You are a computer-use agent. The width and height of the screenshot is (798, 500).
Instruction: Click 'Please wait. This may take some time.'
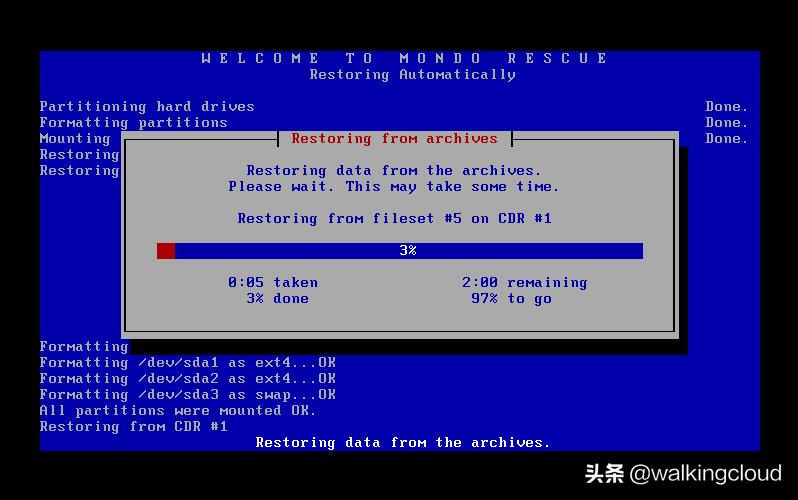click(393, 187)
